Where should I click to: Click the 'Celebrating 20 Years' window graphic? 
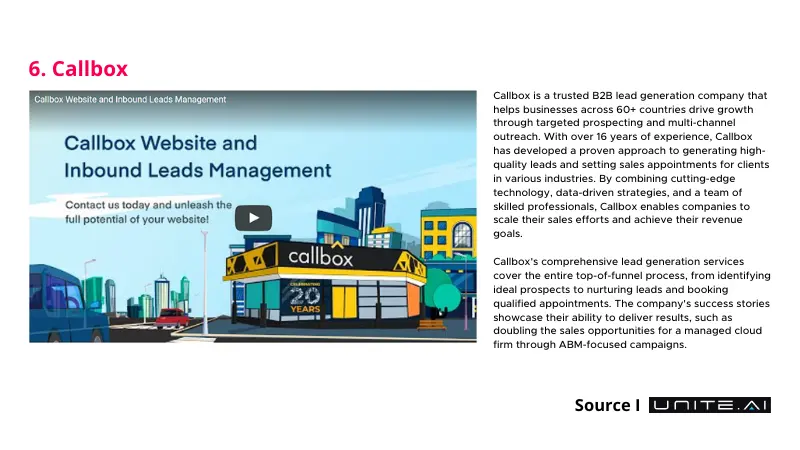pos(305,297)
